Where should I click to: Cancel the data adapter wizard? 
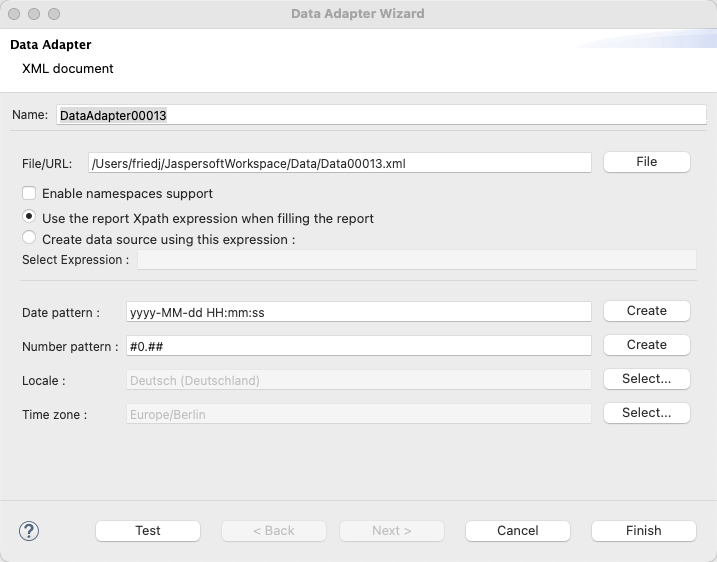517,531
